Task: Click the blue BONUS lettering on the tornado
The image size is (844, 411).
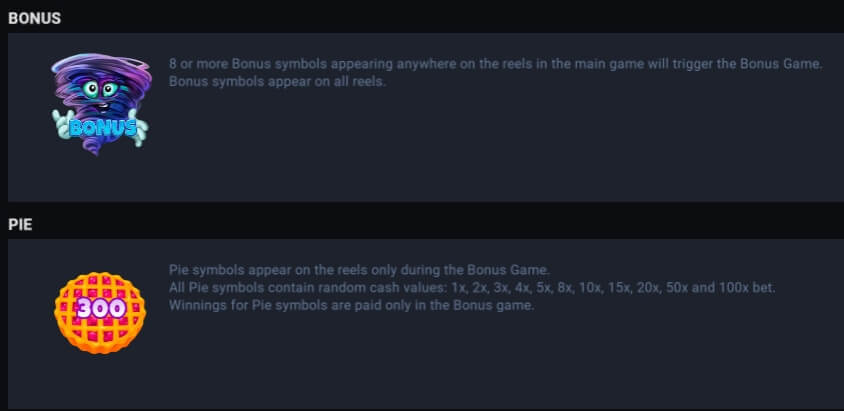Action: 102,127
